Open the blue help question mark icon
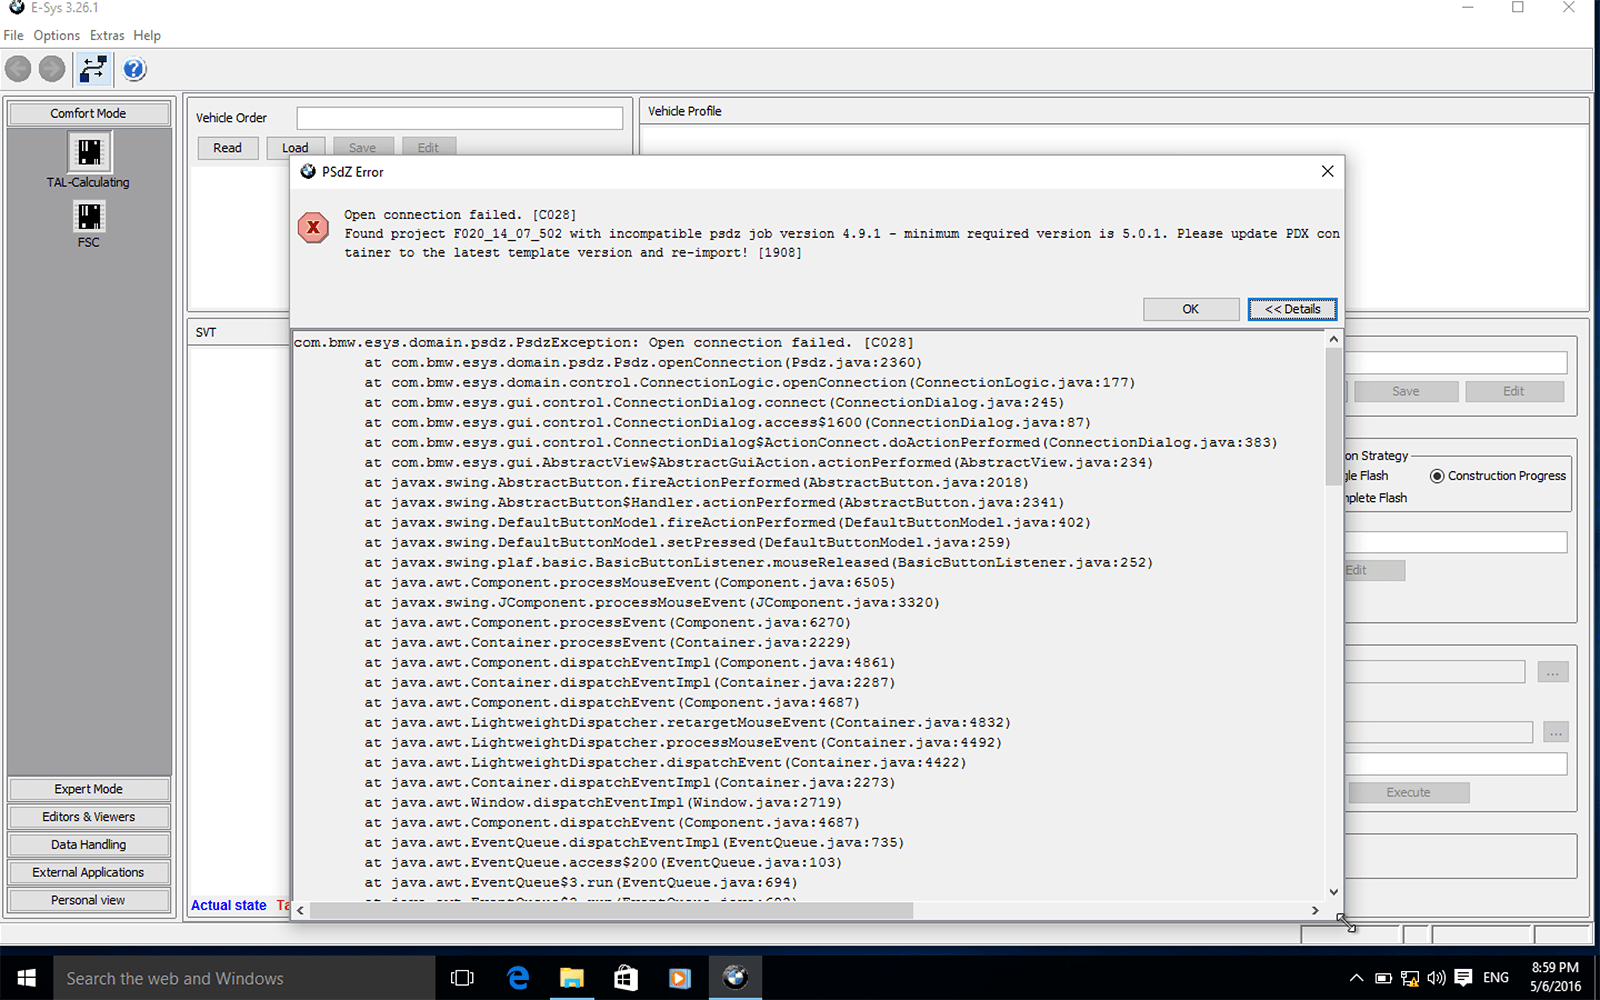Image resolution: width=1600 pixels, height=1000 pixels. tap(134, 69)
